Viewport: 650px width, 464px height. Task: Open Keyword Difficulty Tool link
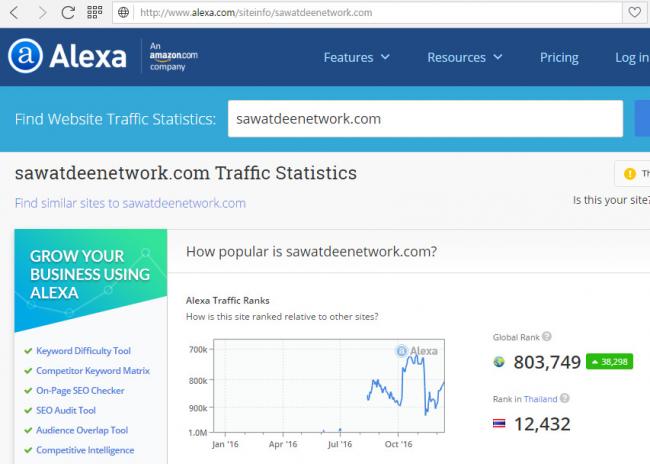pos(83,351)
